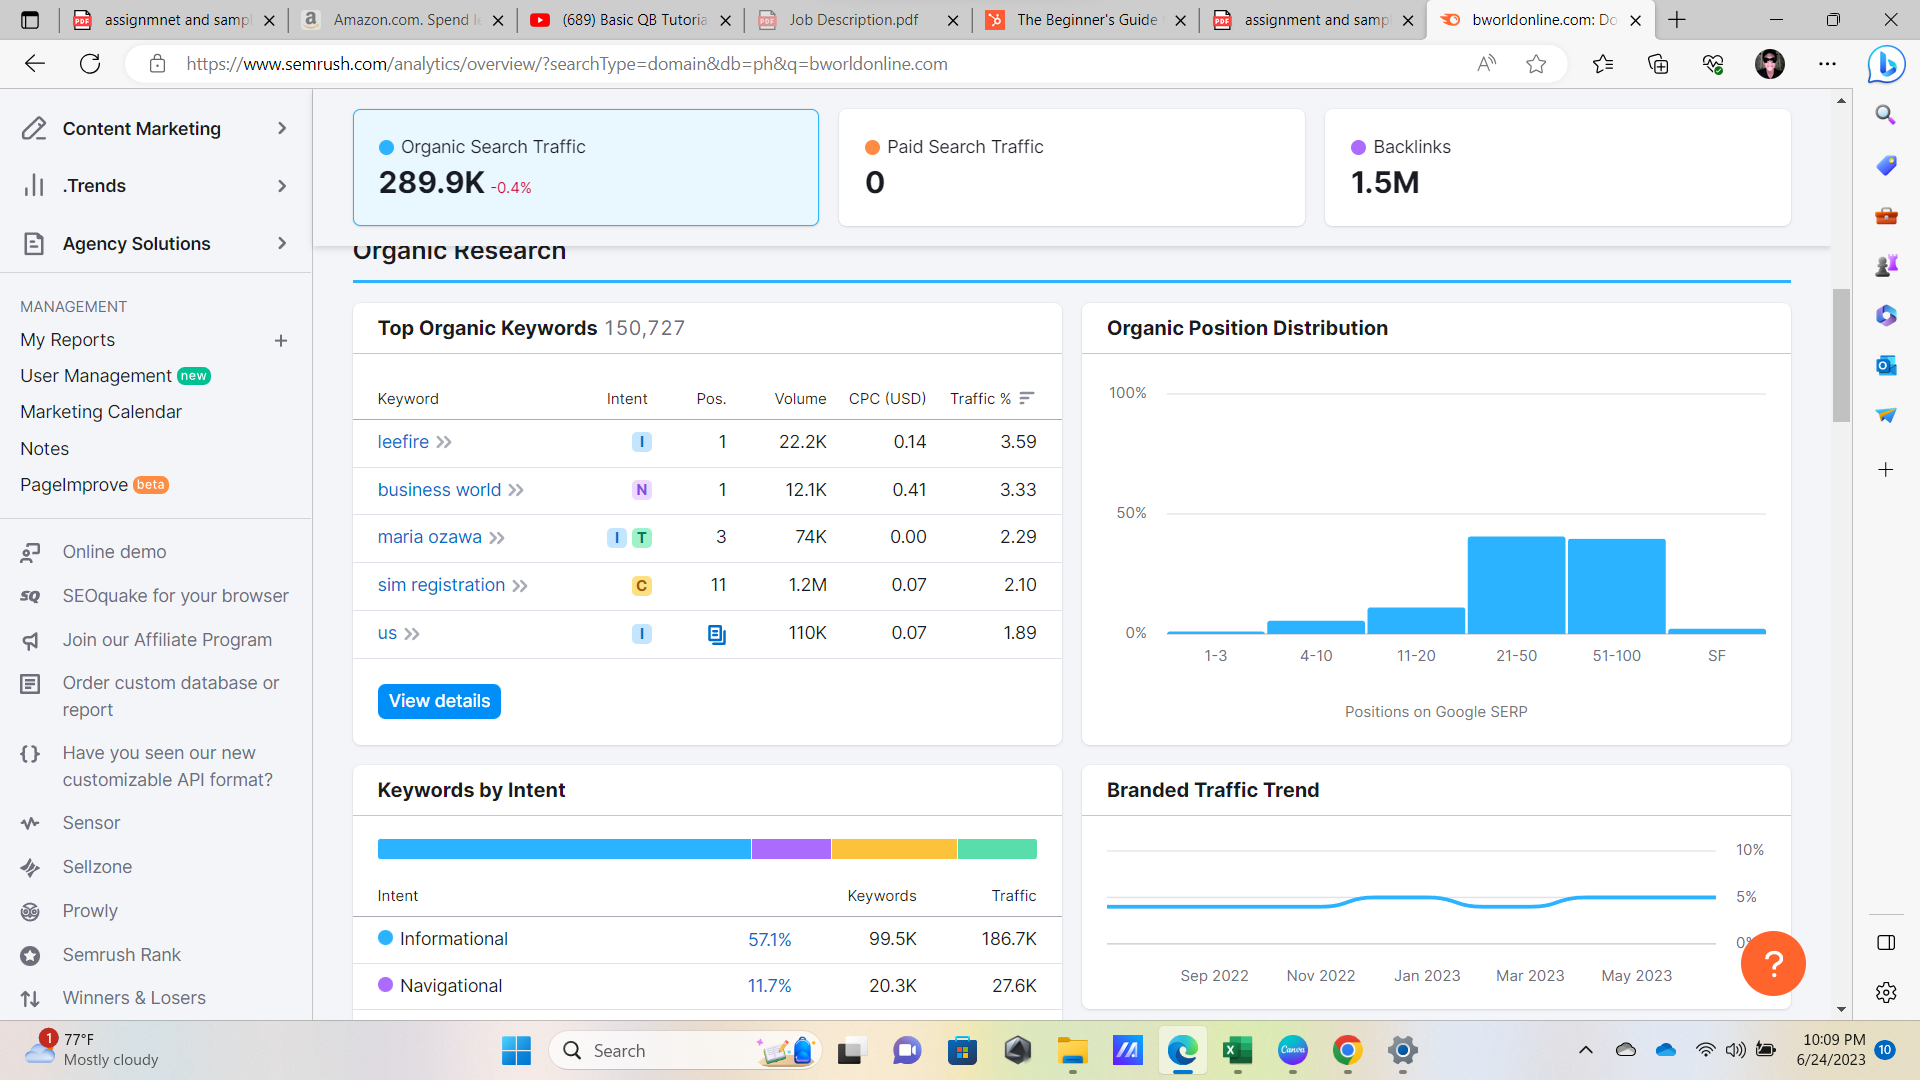This screenshot has width=1920, height=1080.
Task: Click the View details button
Action: tap(439, 701)
